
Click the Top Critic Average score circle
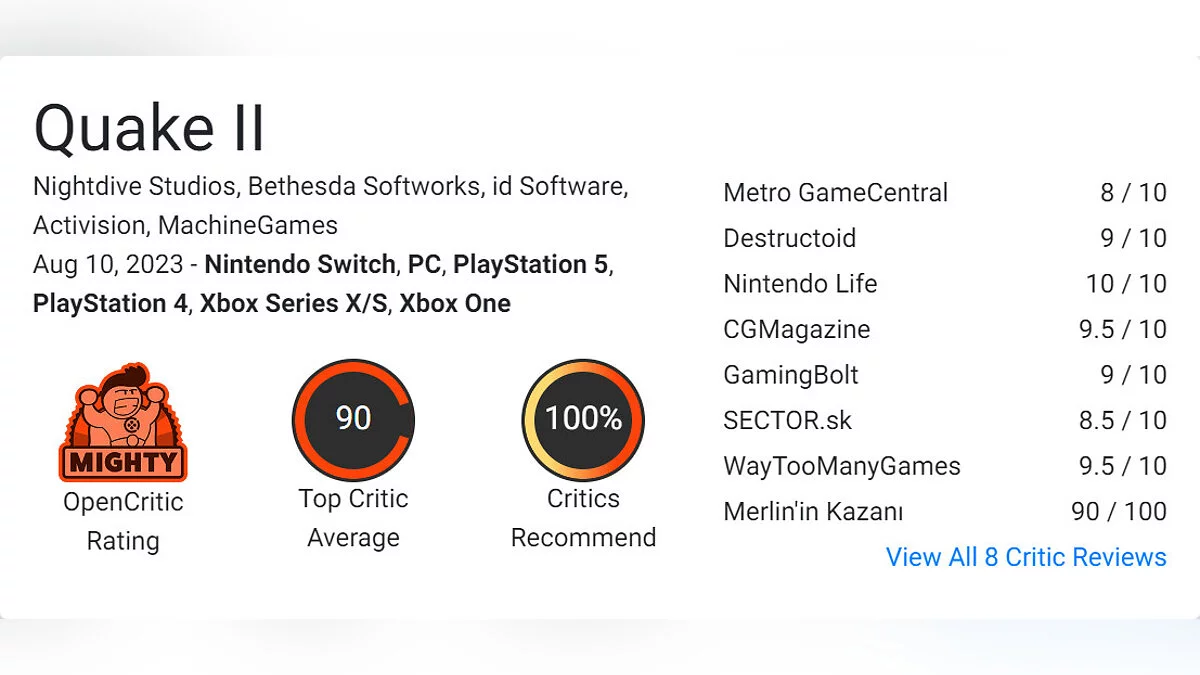(353, 419)
